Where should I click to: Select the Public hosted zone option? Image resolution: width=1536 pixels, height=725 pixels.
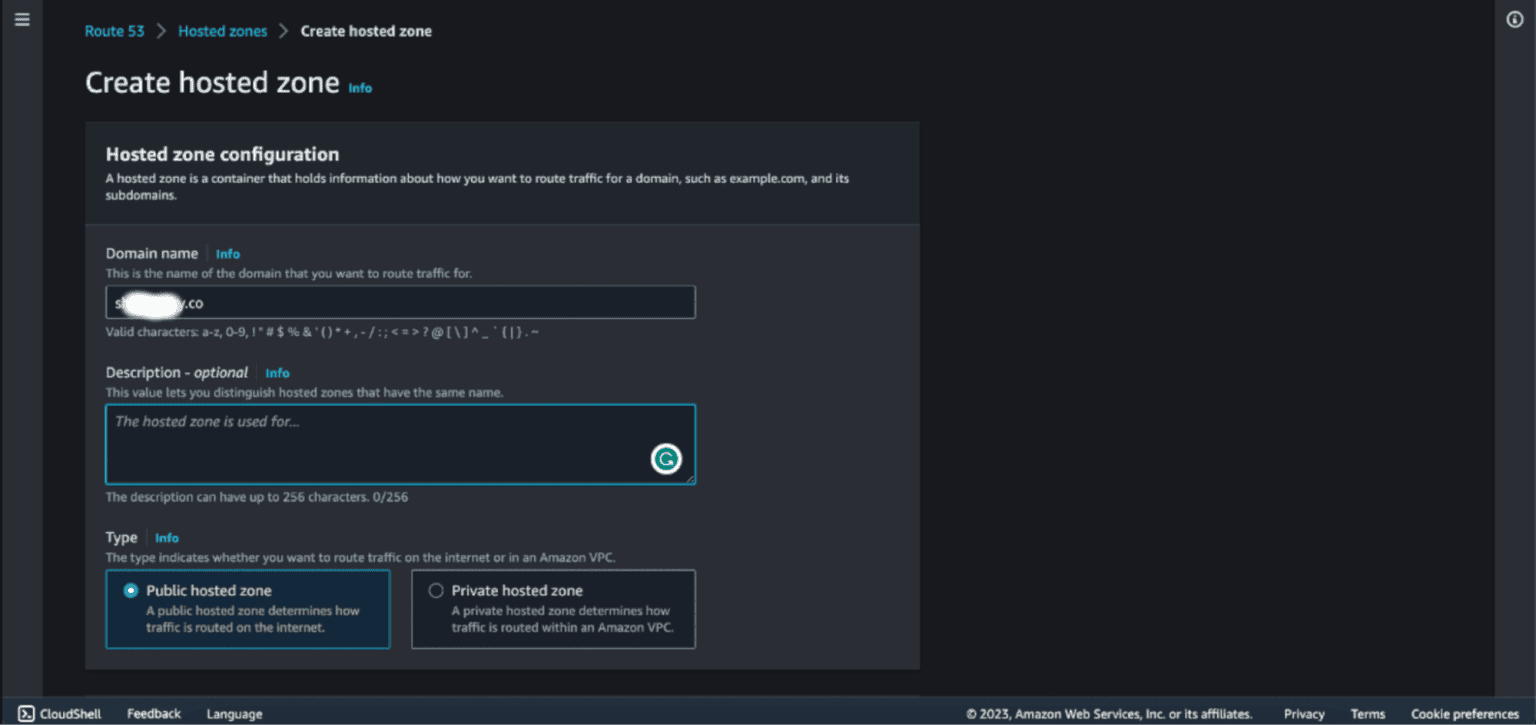coord(130,590)
